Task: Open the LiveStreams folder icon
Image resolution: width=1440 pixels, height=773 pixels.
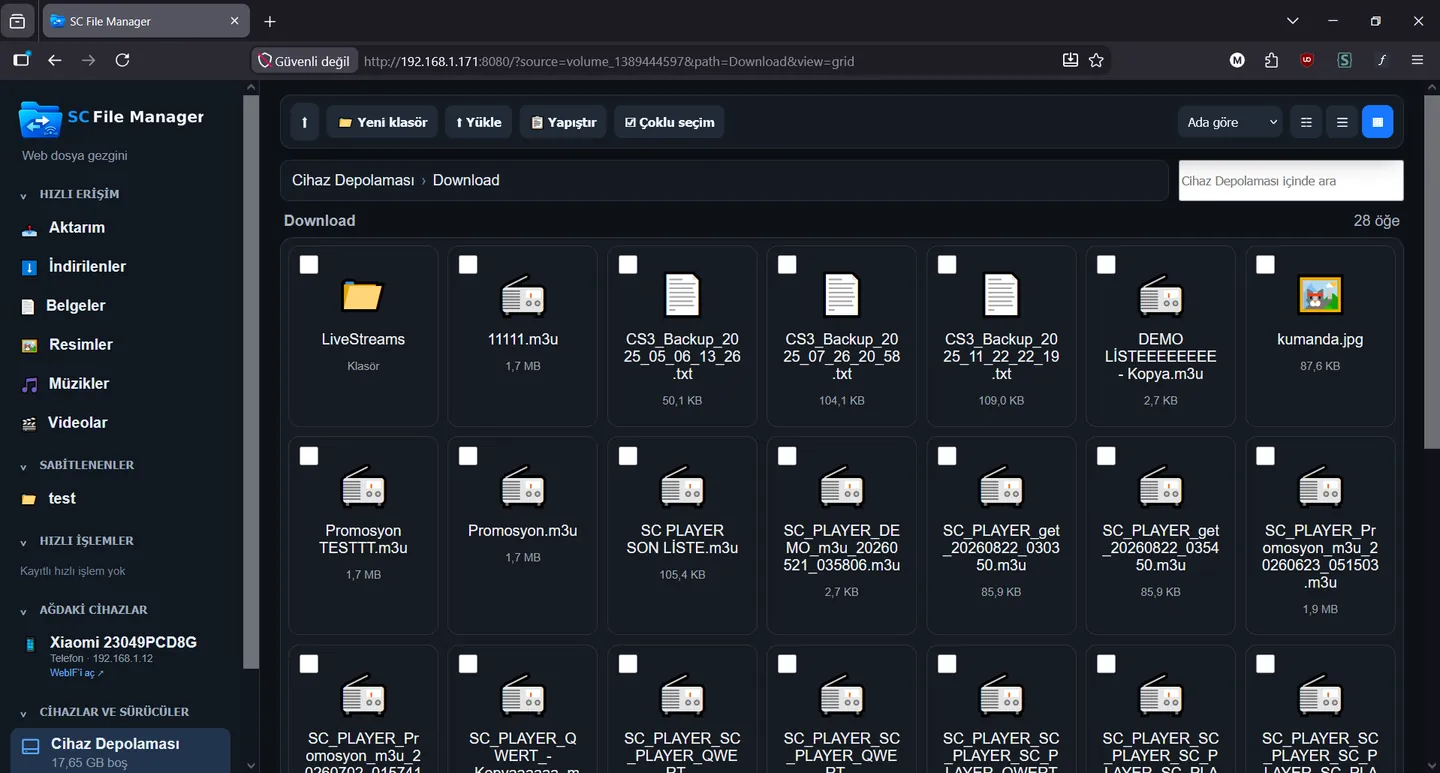Action: tap(363, 296)
